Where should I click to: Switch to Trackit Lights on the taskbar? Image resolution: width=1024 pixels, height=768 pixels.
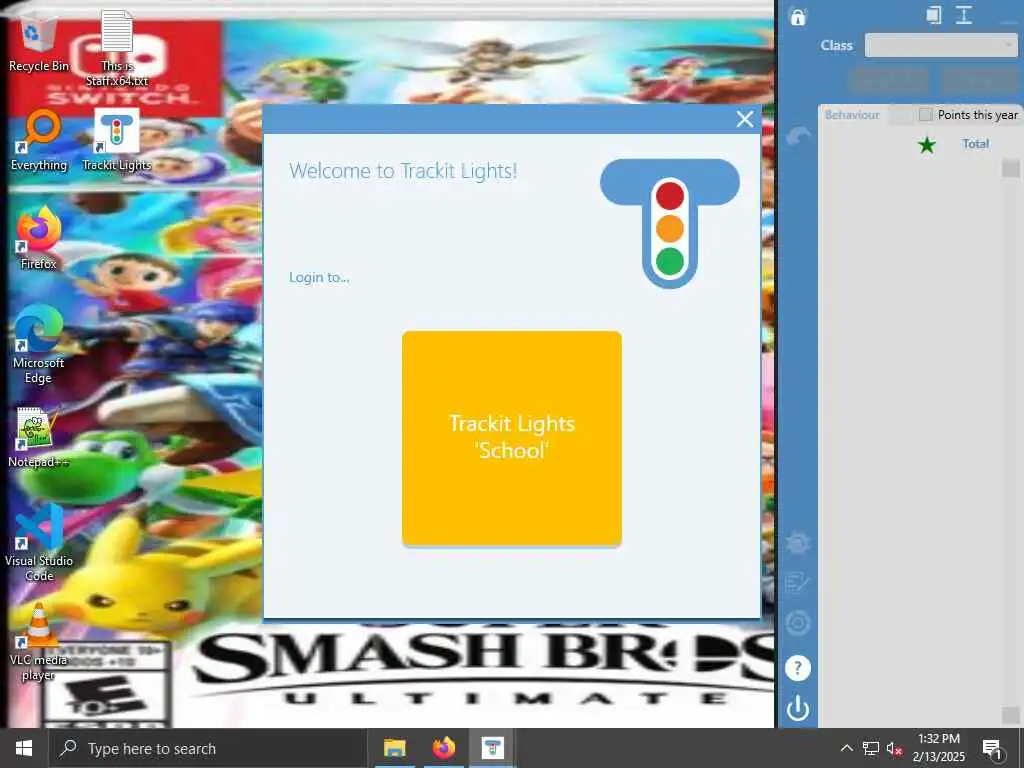(492, 748)
